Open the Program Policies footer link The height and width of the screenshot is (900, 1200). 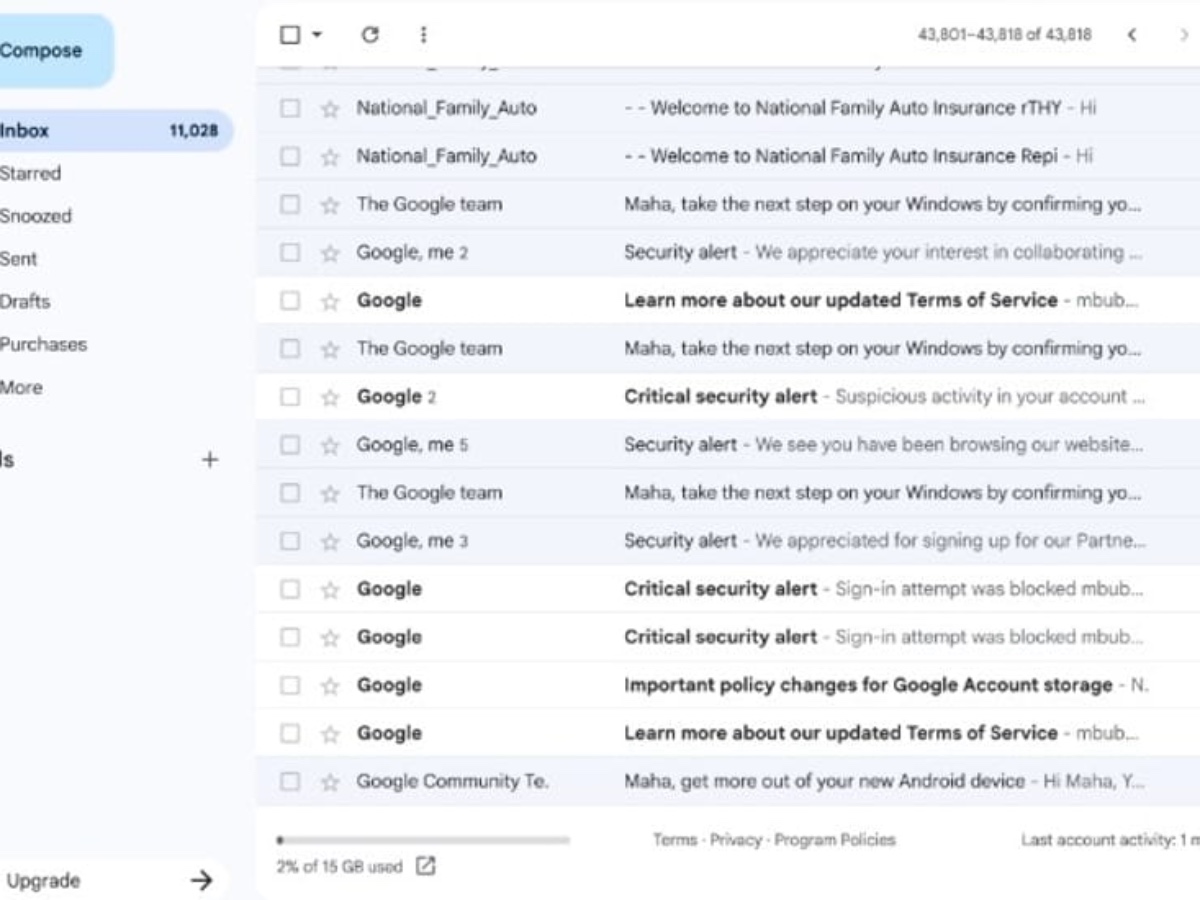tap(835, 840)
